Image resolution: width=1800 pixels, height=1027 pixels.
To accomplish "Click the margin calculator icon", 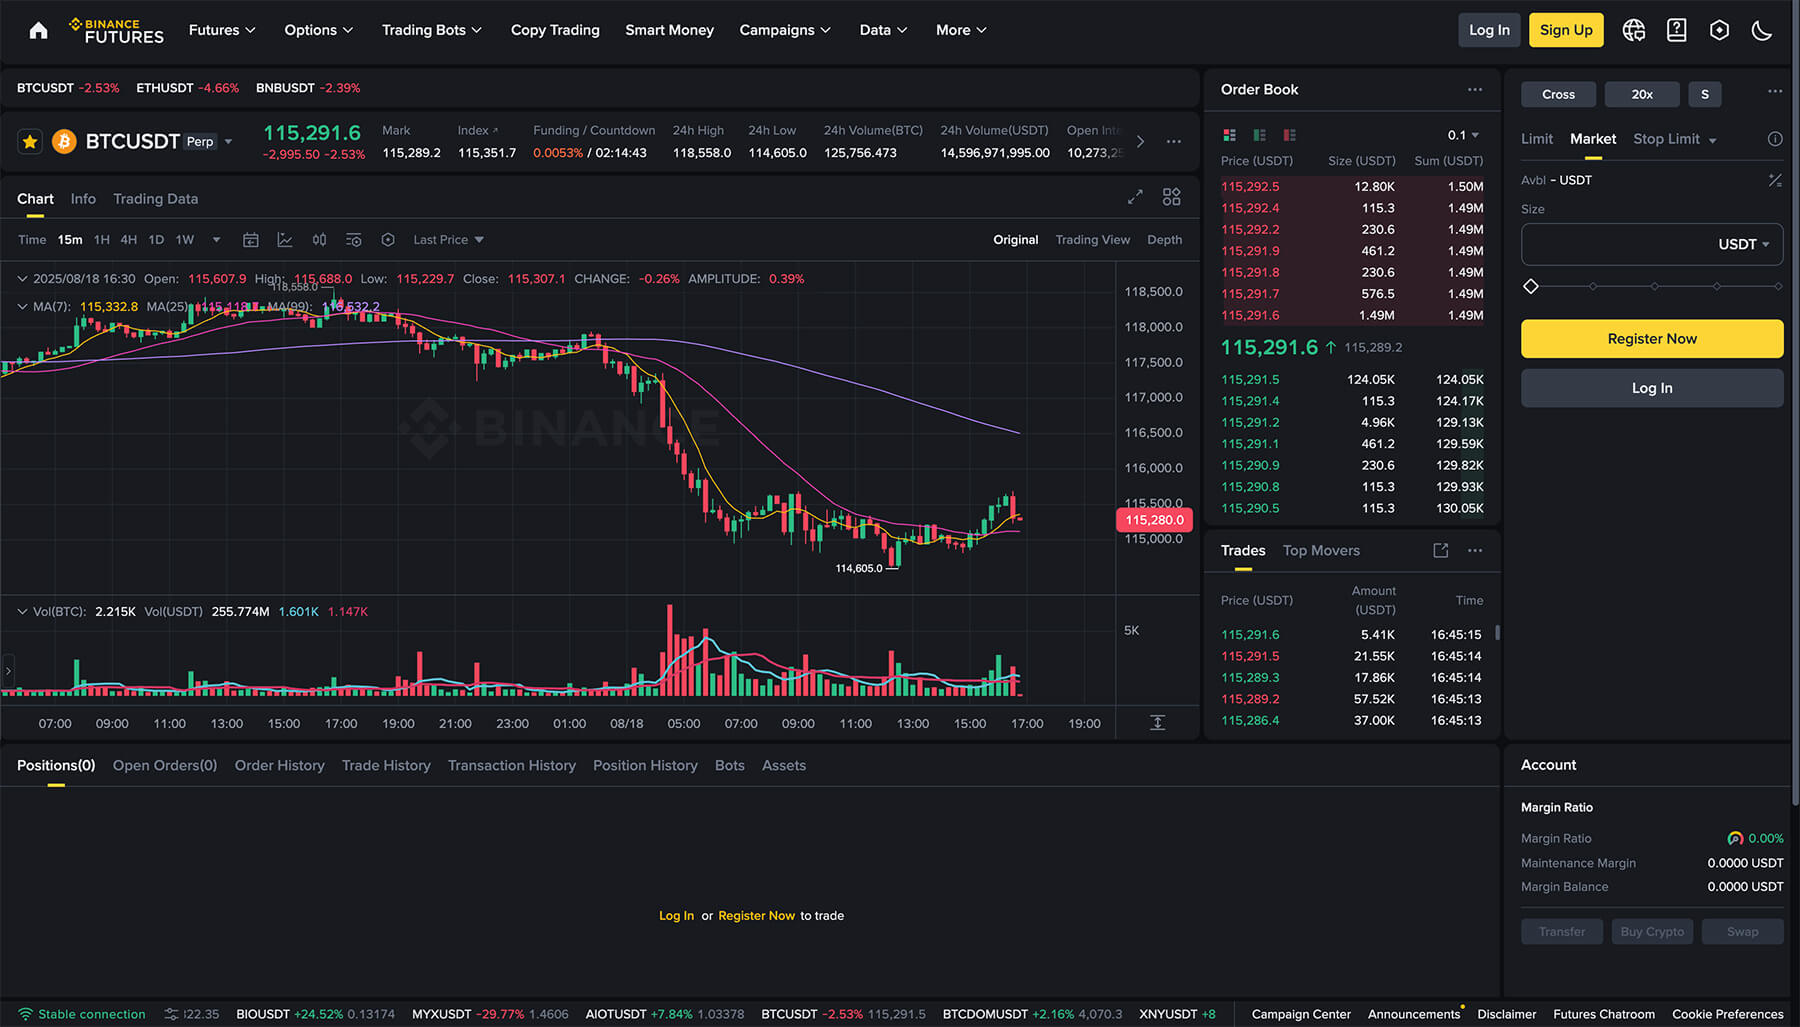I will (1774, 180).
